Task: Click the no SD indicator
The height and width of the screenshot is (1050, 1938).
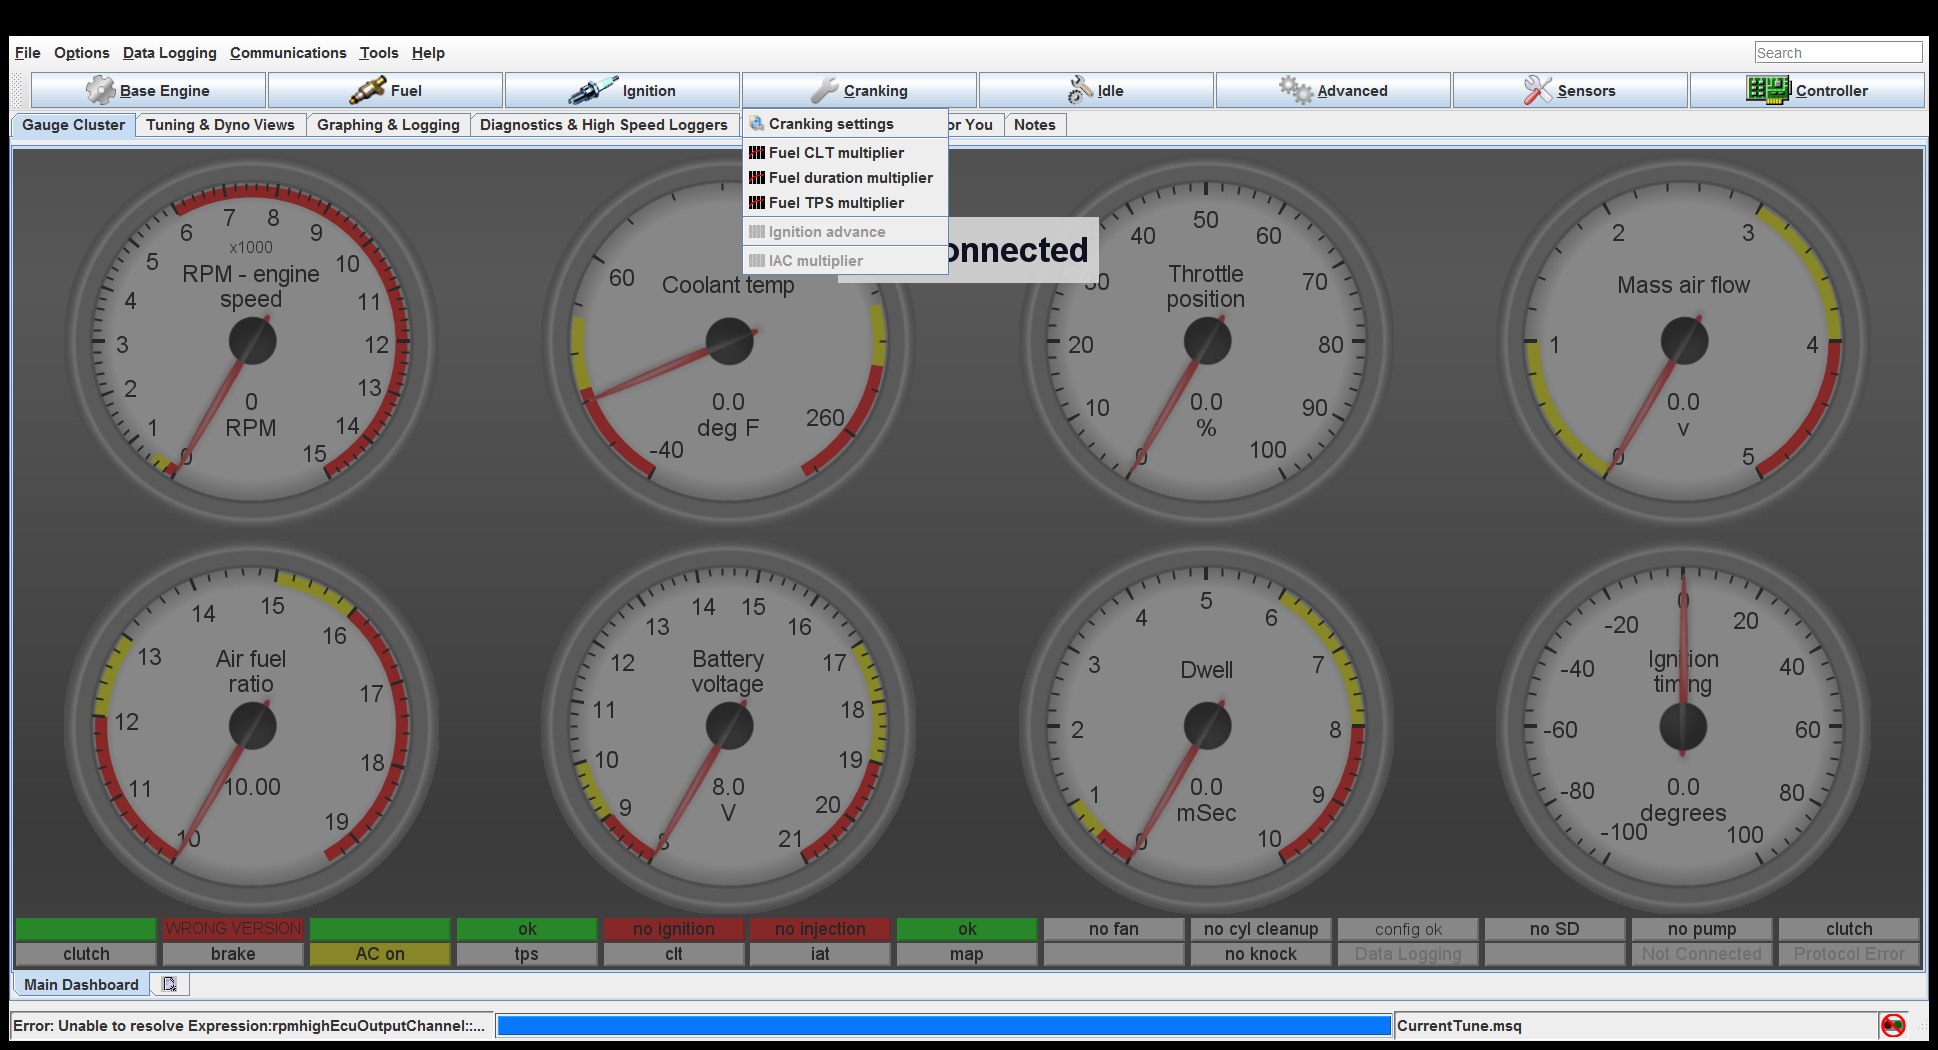Action: (x=1555, y=929)
